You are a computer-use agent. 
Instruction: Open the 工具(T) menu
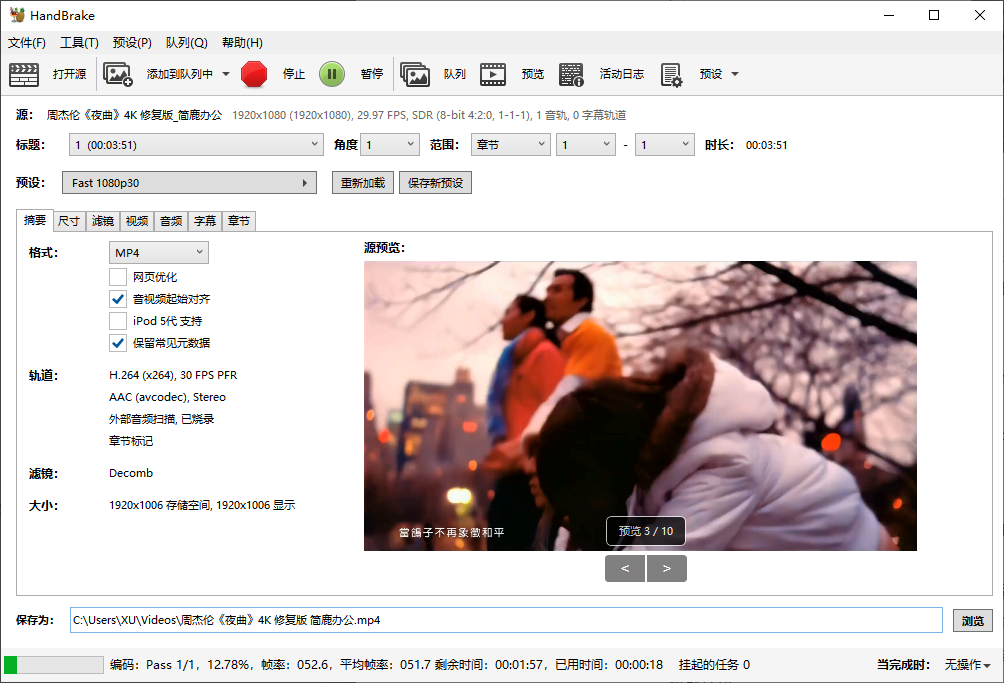79,43
